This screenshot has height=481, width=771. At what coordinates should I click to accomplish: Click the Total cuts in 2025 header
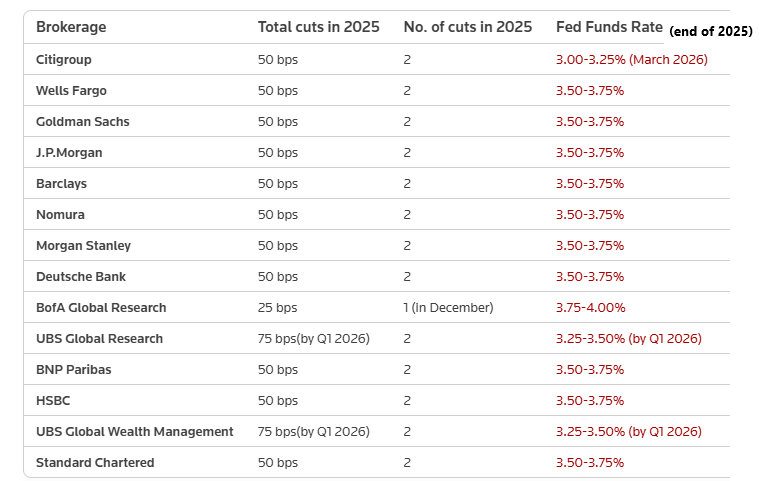coord(318,27)
